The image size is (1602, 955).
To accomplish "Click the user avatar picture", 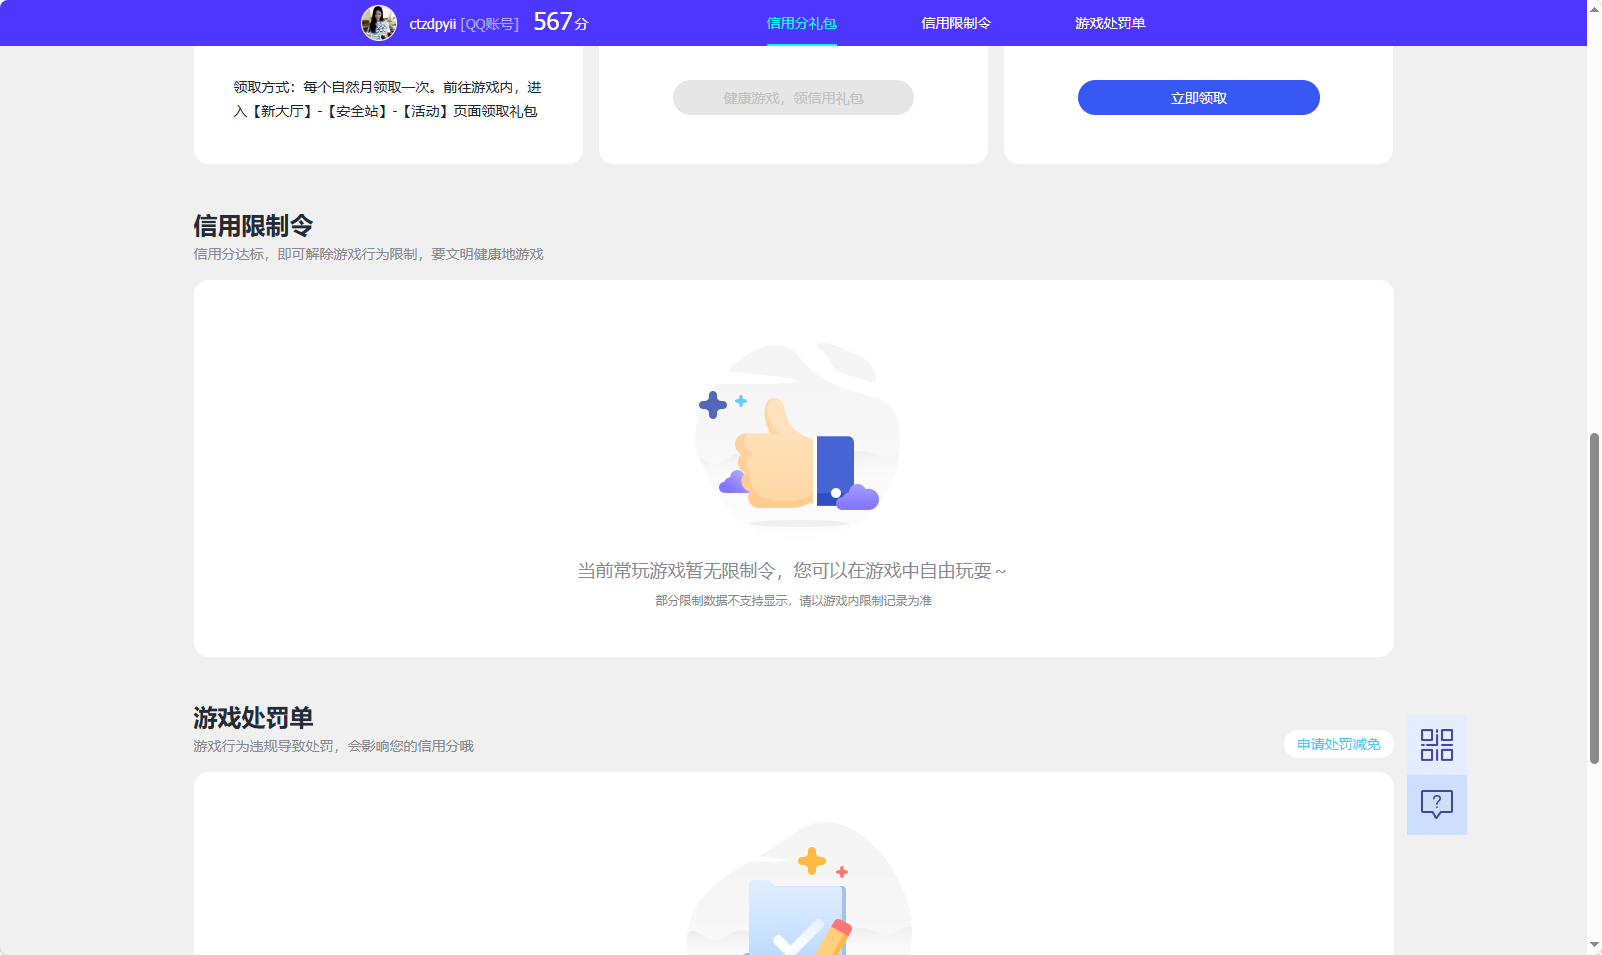I will click(x=379, y=23).
